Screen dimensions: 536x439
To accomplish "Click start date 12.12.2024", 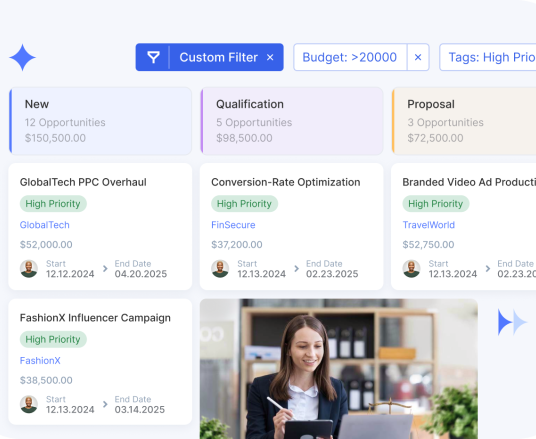I will tap(70, 274).
